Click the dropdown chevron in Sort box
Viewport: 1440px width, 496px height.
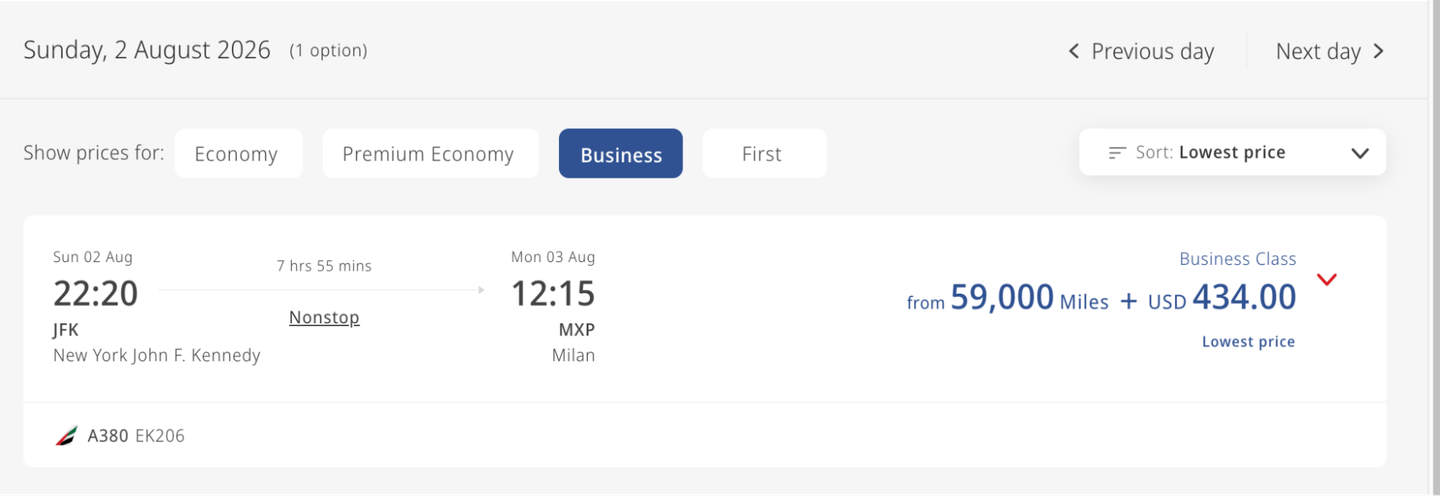1360,154
